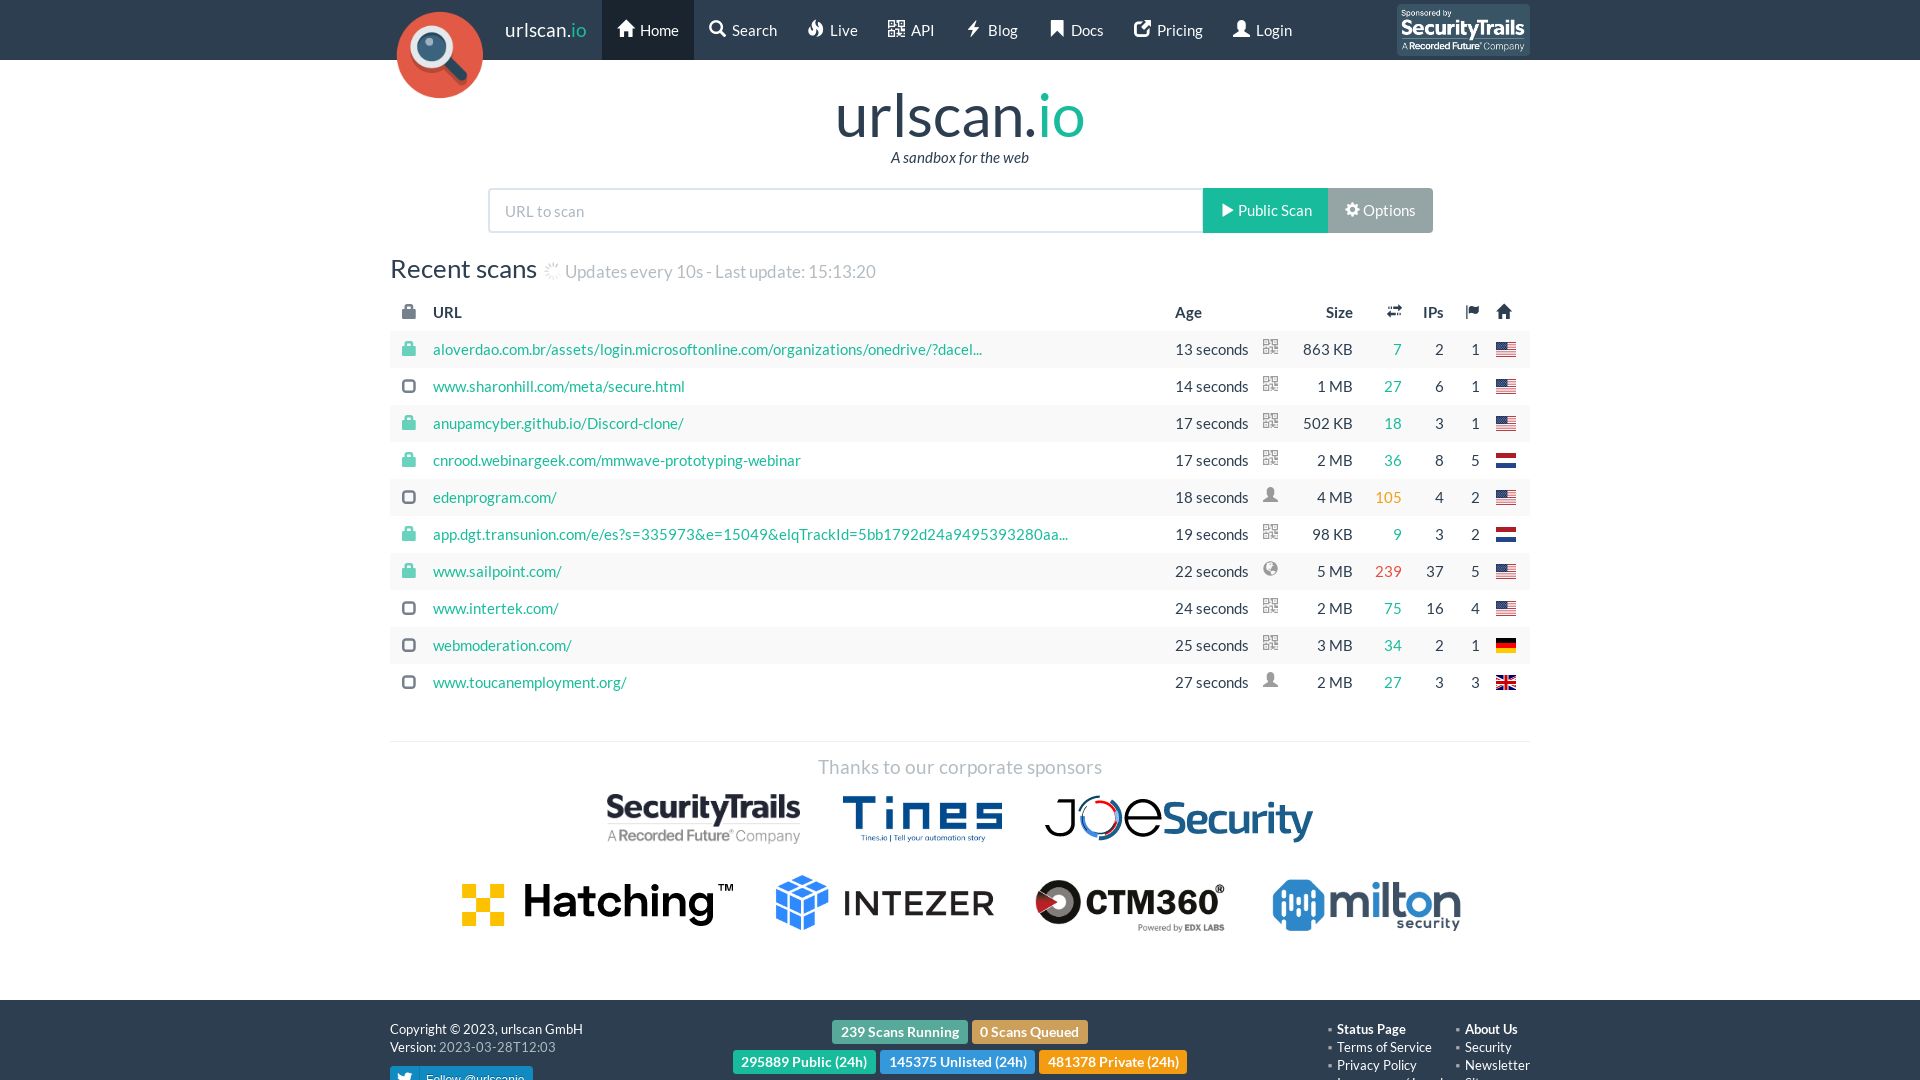Click Netherlands flag on cnrood.webinargeek.com row
The image size is (1920, 1080).
pyautogui.click(x=1506, y=460)
